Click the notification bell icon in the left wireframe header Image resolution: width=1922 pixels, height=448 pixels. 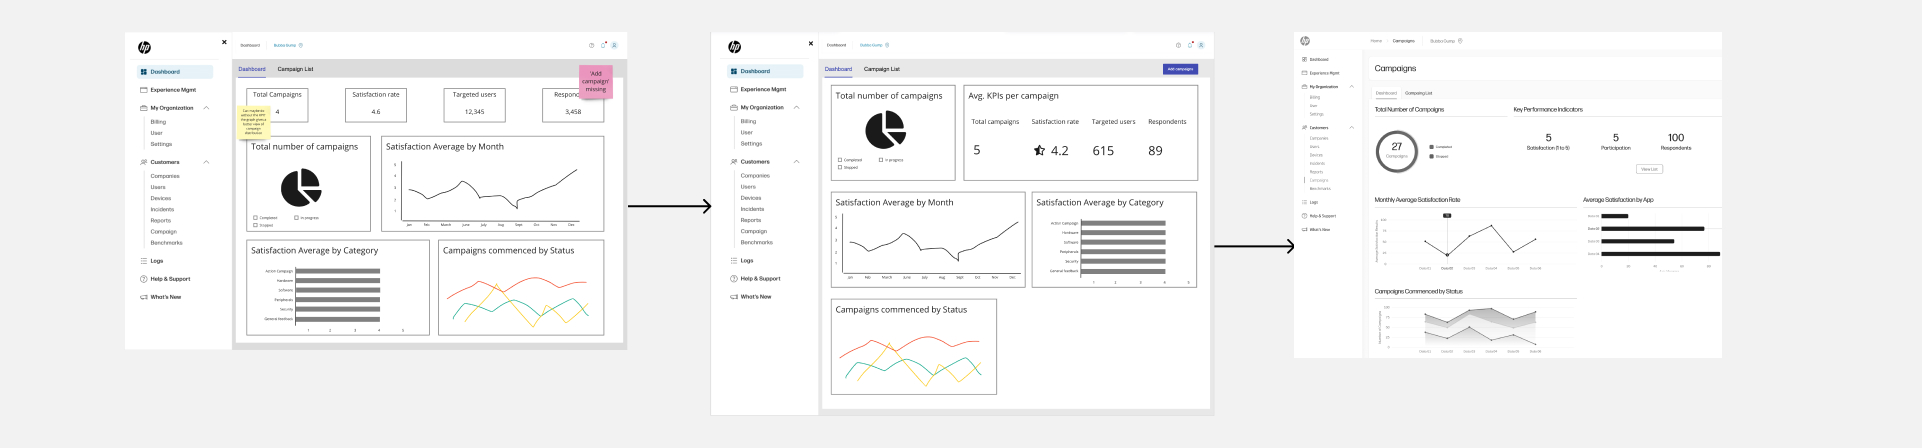pyautogui.click(x=603, y=45)
